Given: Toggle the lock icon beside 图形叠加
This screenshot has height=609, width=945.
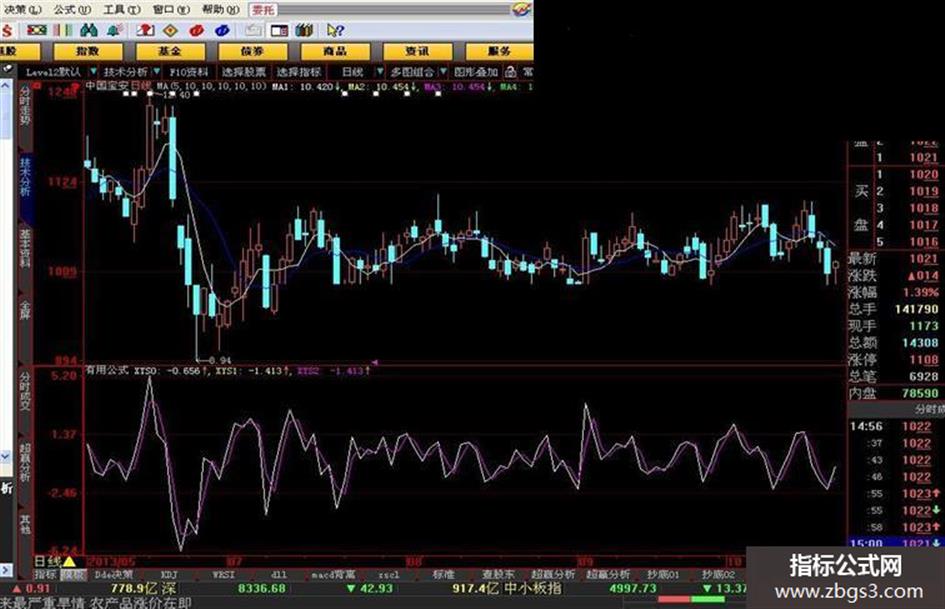Looking at the screenshot, I should [510, 72].
